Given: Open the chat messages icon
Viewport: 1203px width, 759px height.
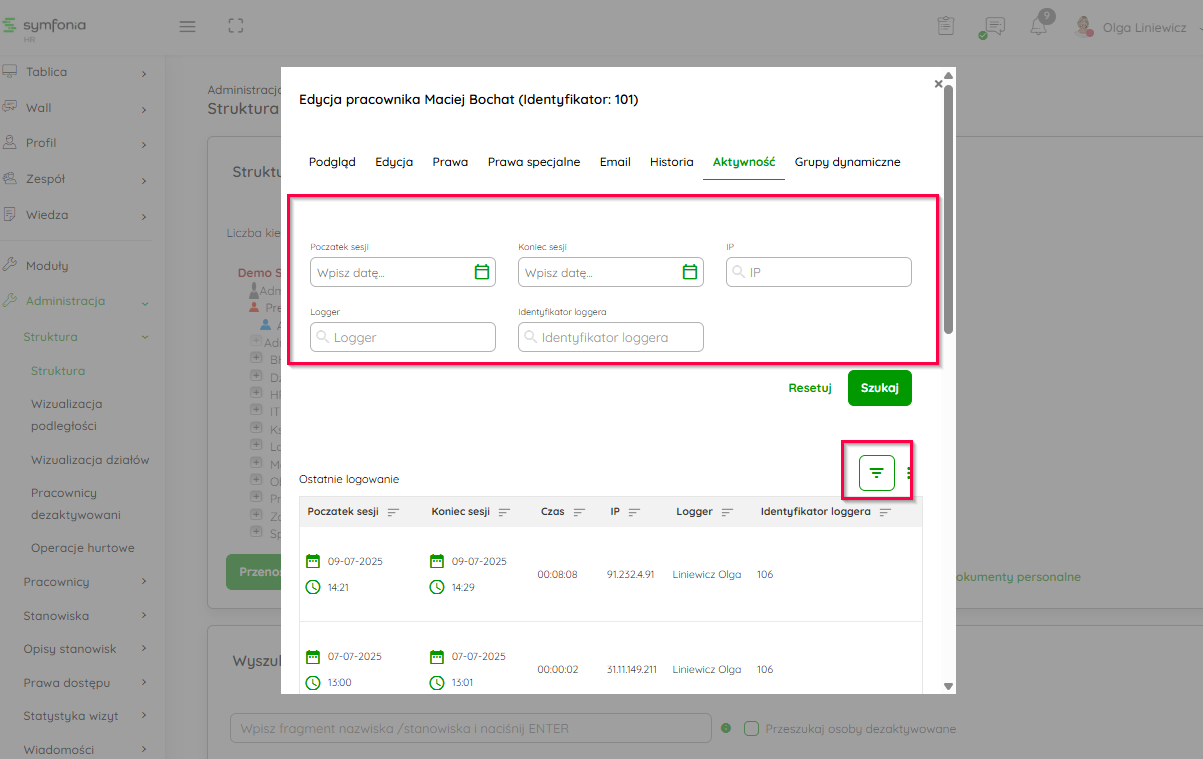Looking at the screenshot, I should point(994,27).
